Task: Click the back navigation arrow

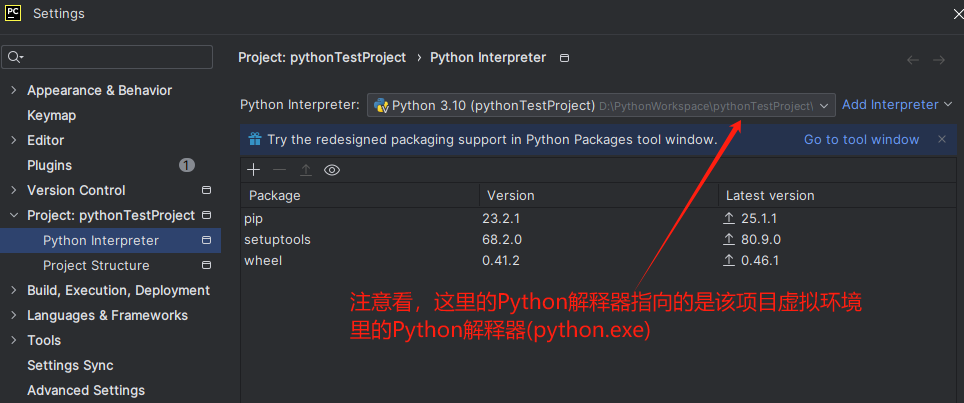Action: (913, 60)
